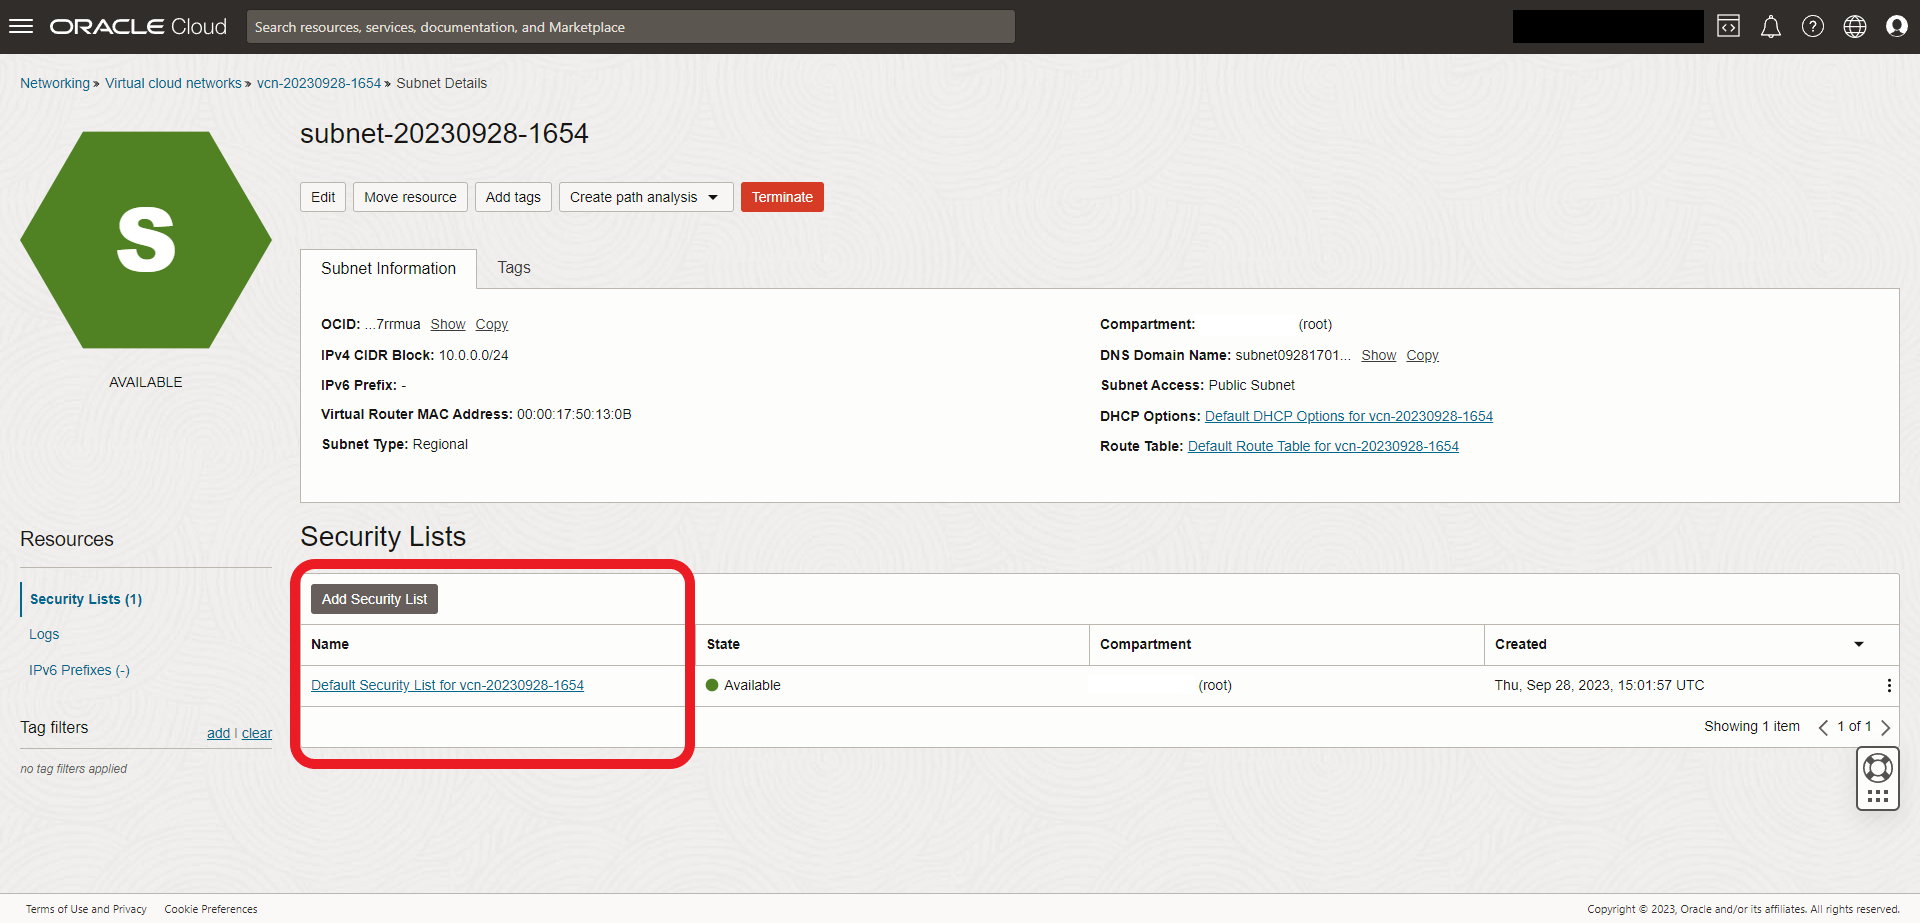Focus the top search resources field
The image size is (1920, 923).
click(x=630, y=27)
